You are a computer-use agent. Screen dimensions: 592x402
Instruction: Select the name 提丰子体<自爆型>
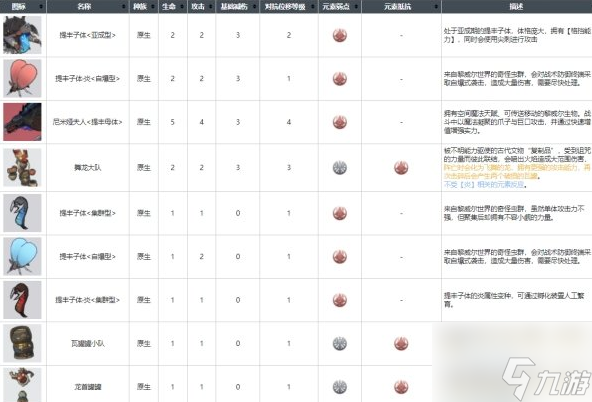click(x=88, y=257)
